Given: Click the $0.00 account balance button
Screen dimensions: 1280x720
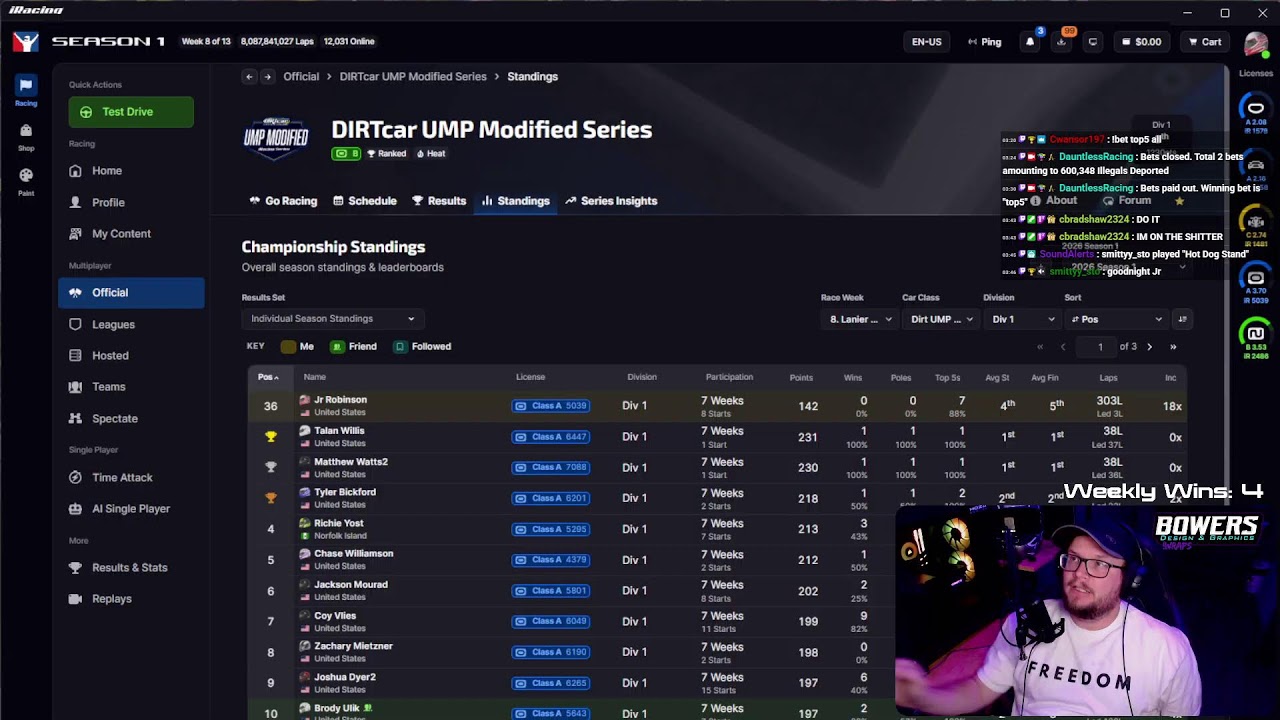Looking at the screenshot, I should click(1141, 42).
